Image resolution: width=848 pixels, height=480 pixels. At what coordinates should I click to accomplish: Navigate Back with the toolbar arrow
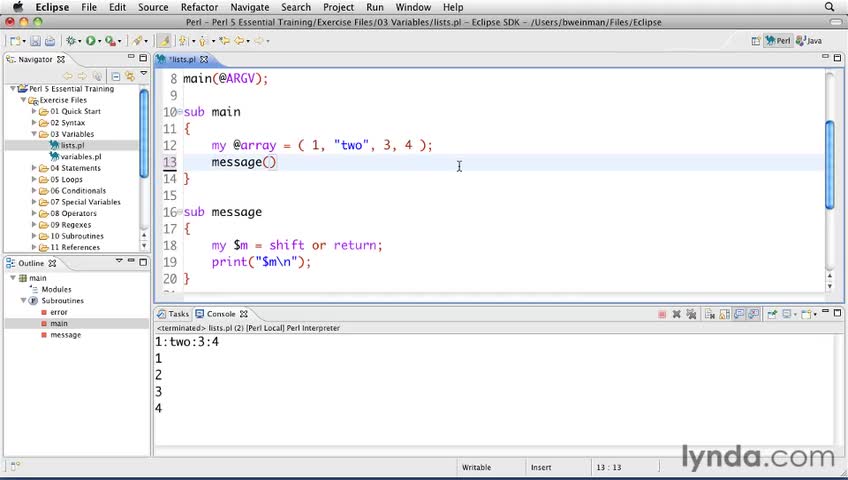(238, 41)
